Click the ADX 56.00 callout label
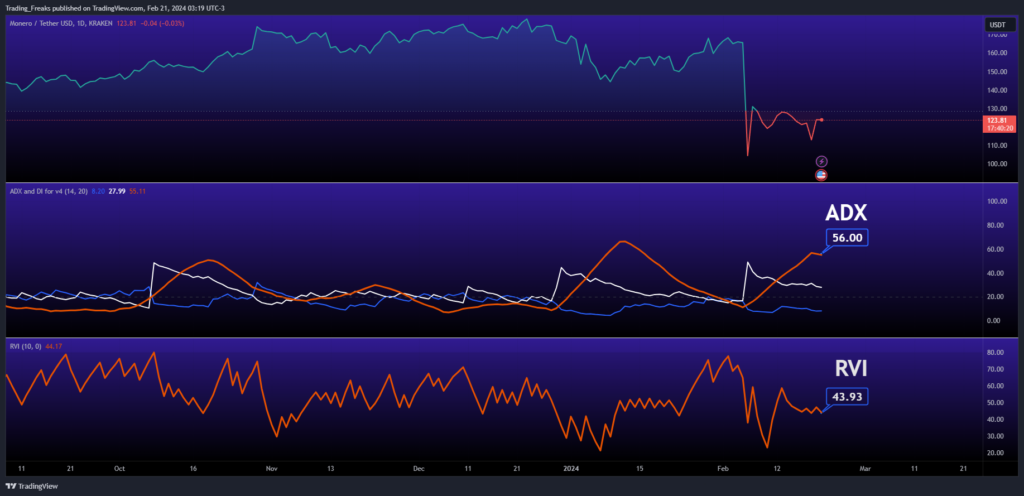The width and height of the screenshot is (1024, 496). pyautogui.click(x=846, y=238)
